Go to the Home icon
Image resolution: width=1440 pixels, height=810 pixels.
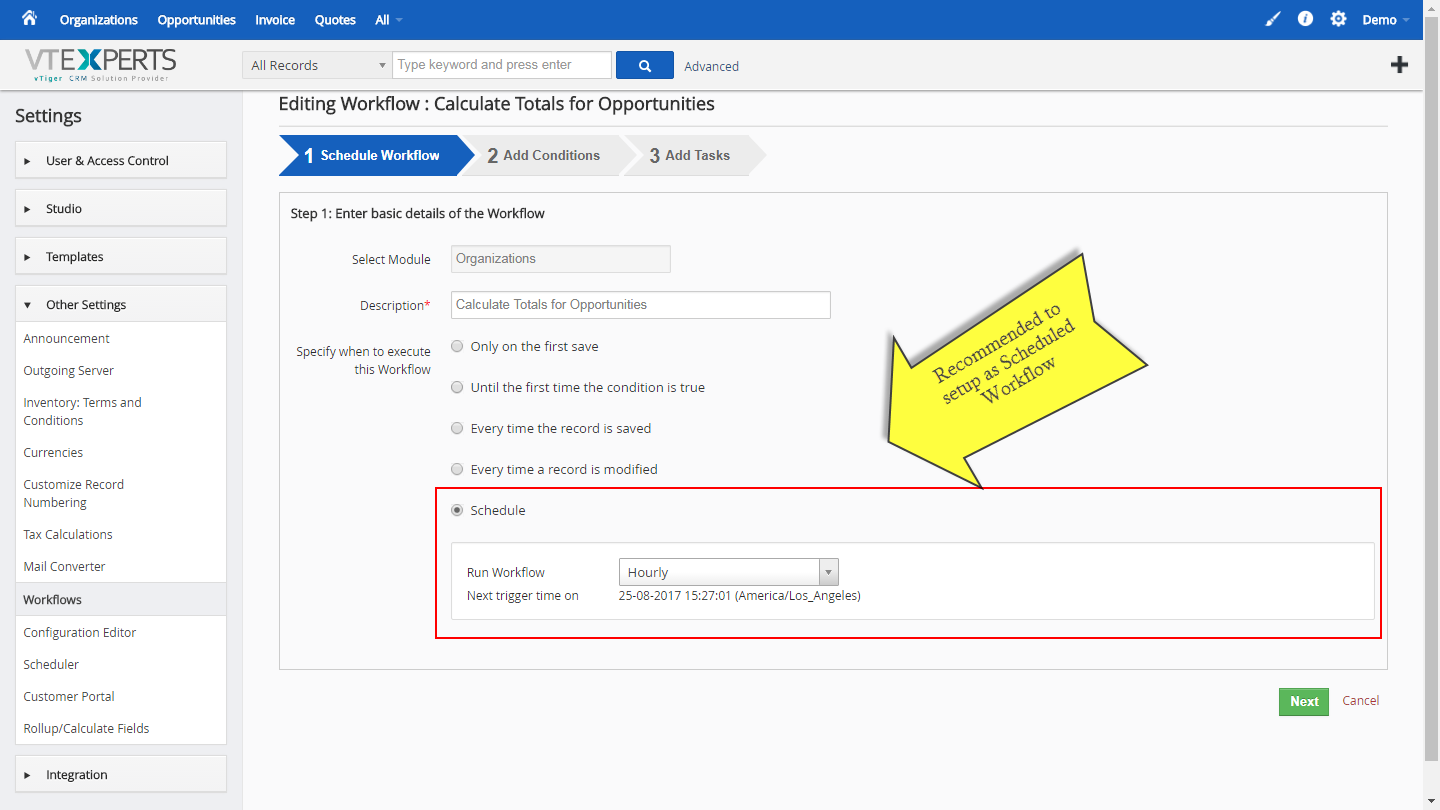[29, 18]
